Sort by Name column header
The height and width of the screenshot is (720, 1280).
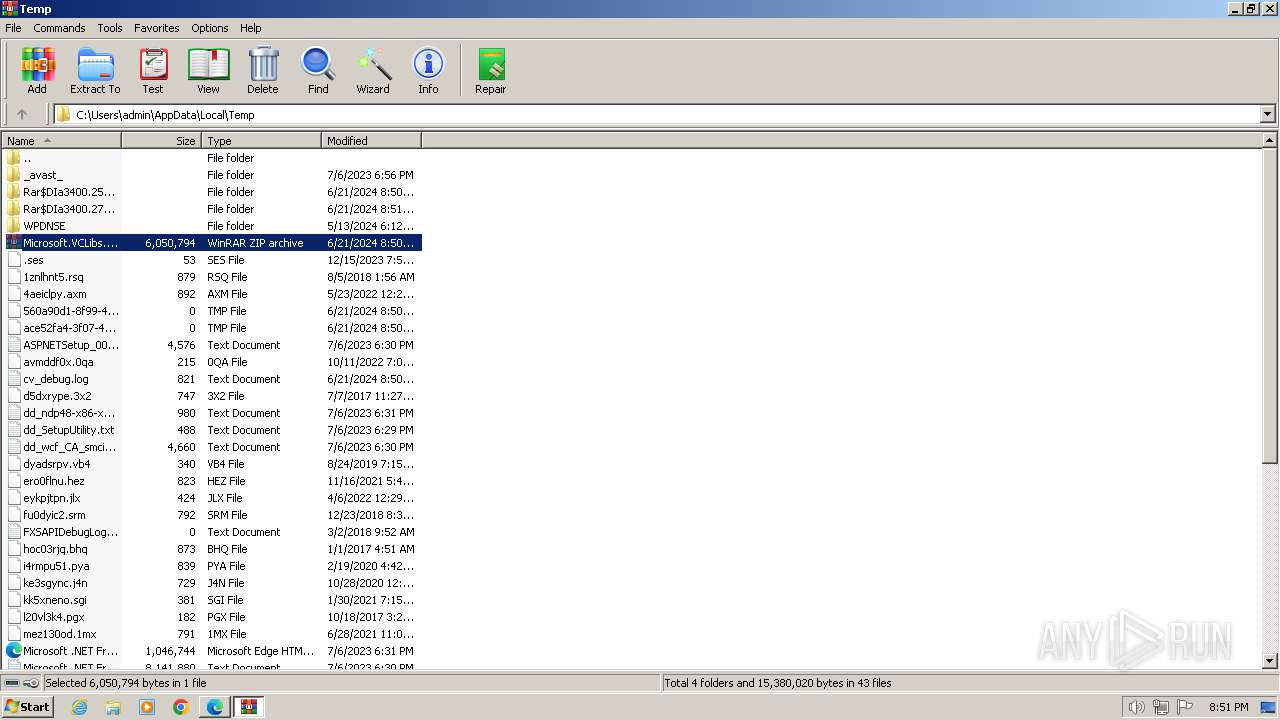(61, 141)
